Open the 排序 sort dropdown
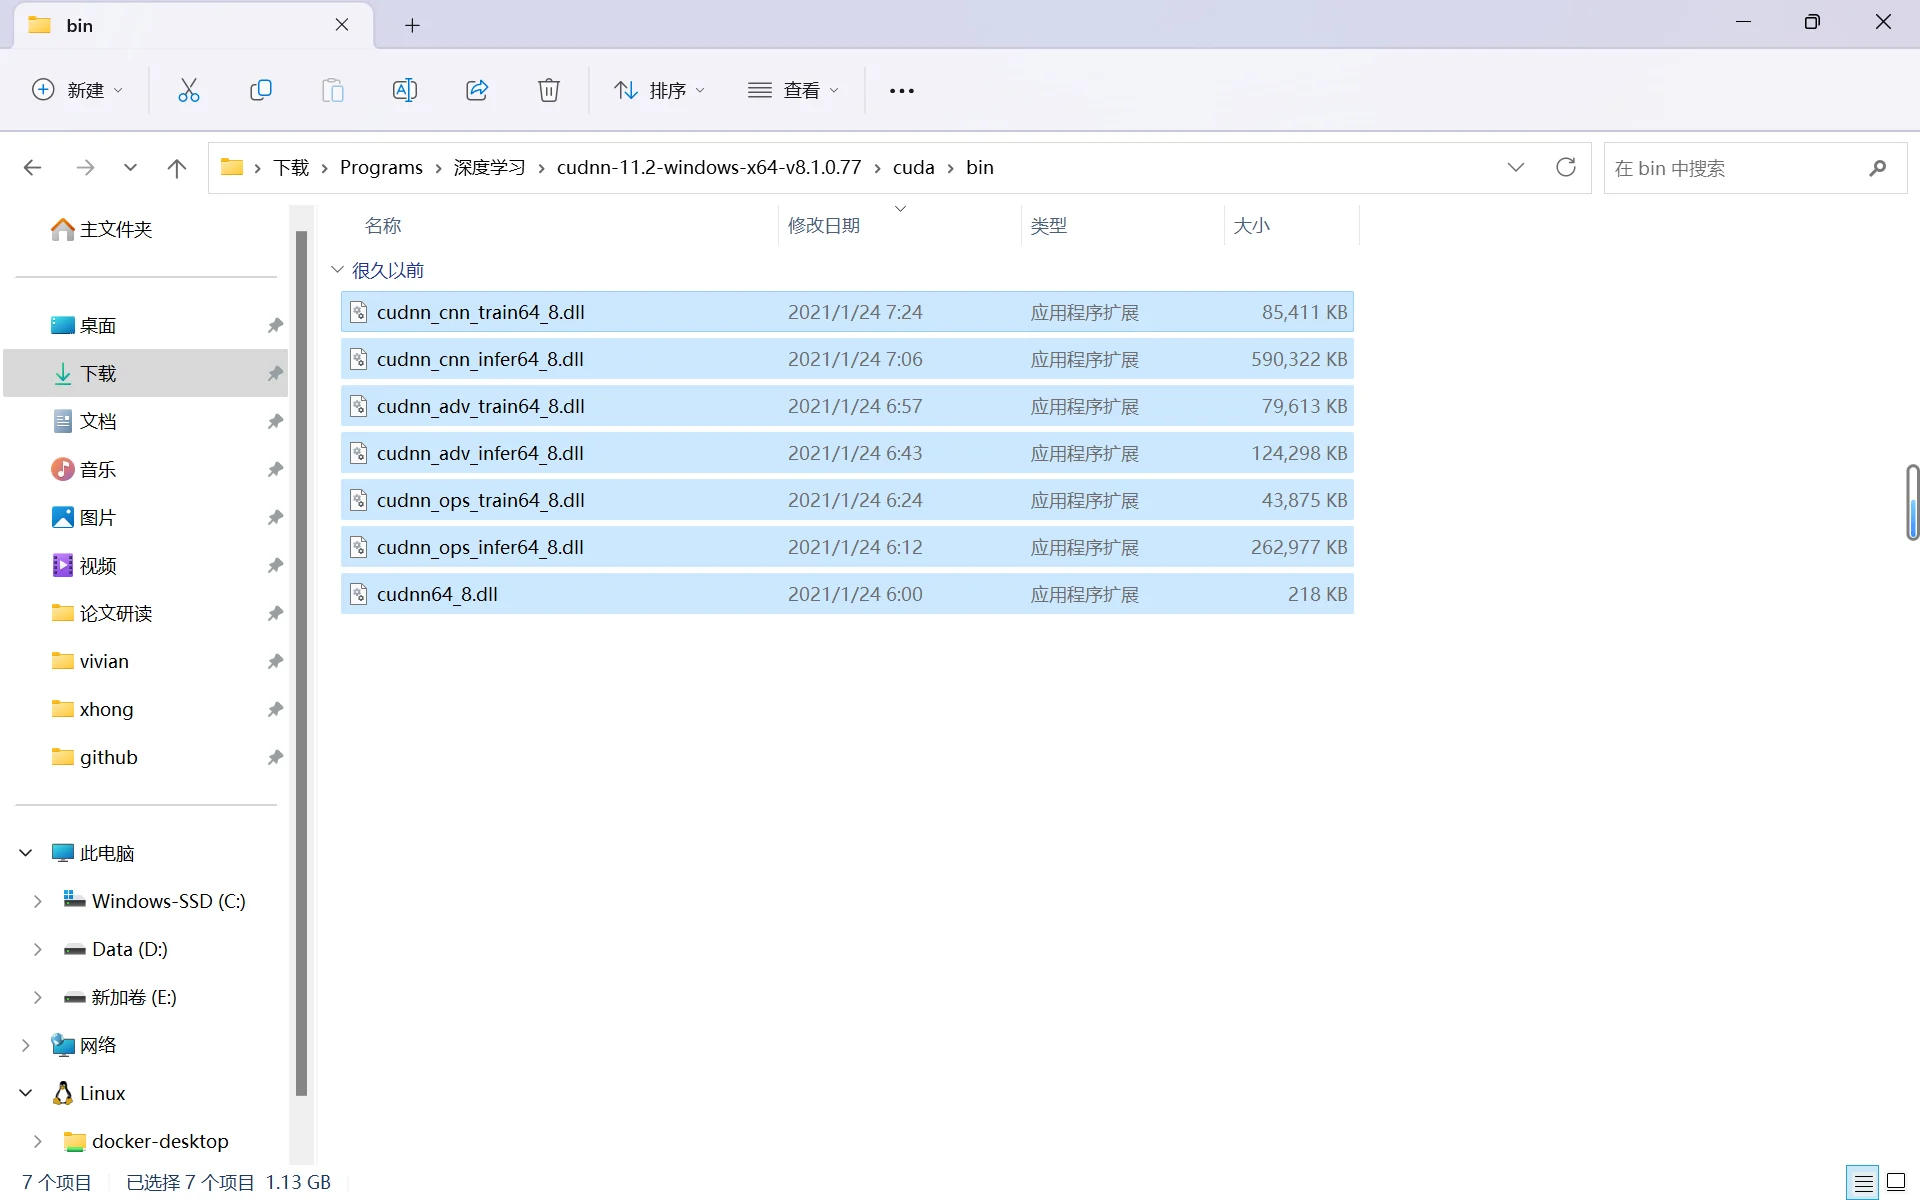 click(659, 90)
